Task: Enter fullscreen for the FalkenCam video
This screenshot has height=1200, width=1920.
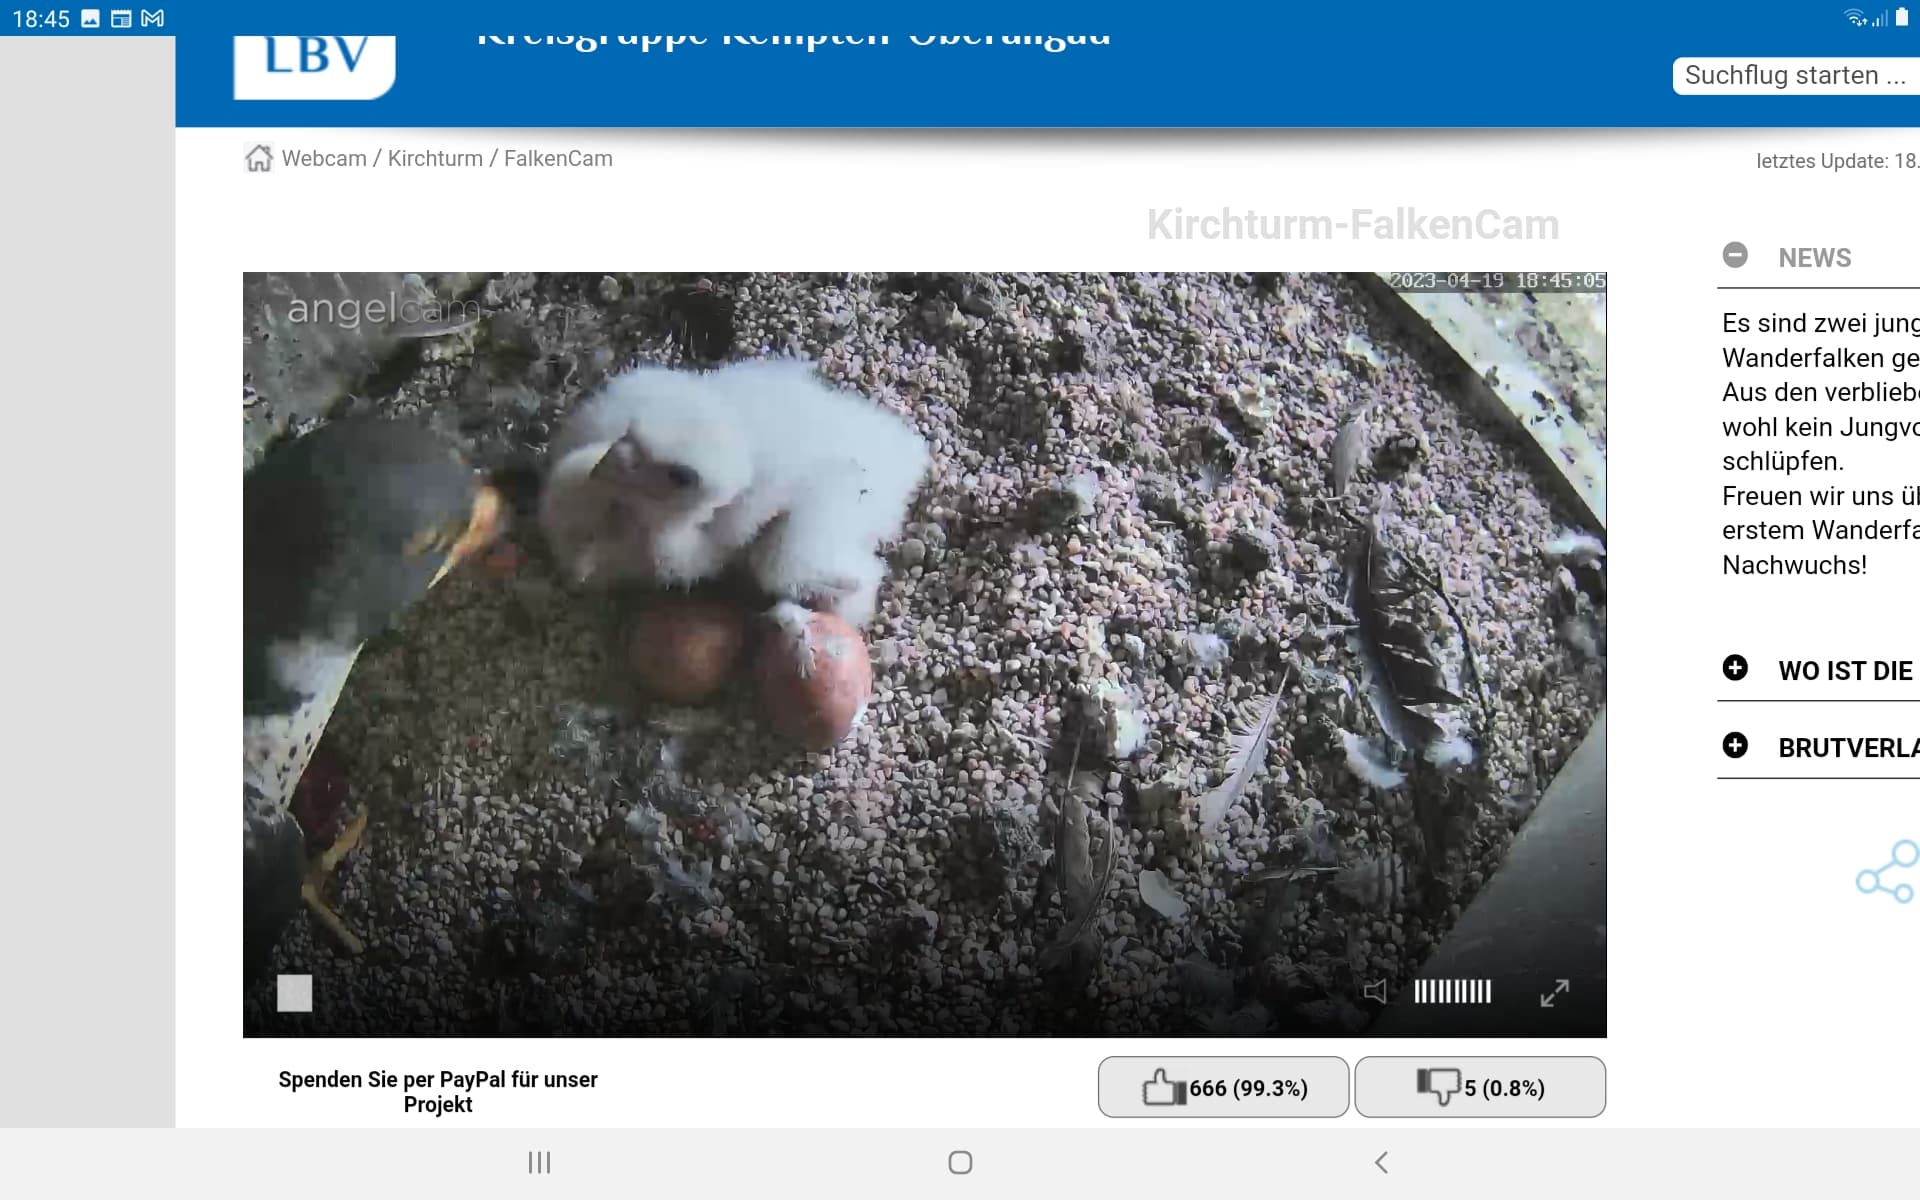Action: (1554, 992)
